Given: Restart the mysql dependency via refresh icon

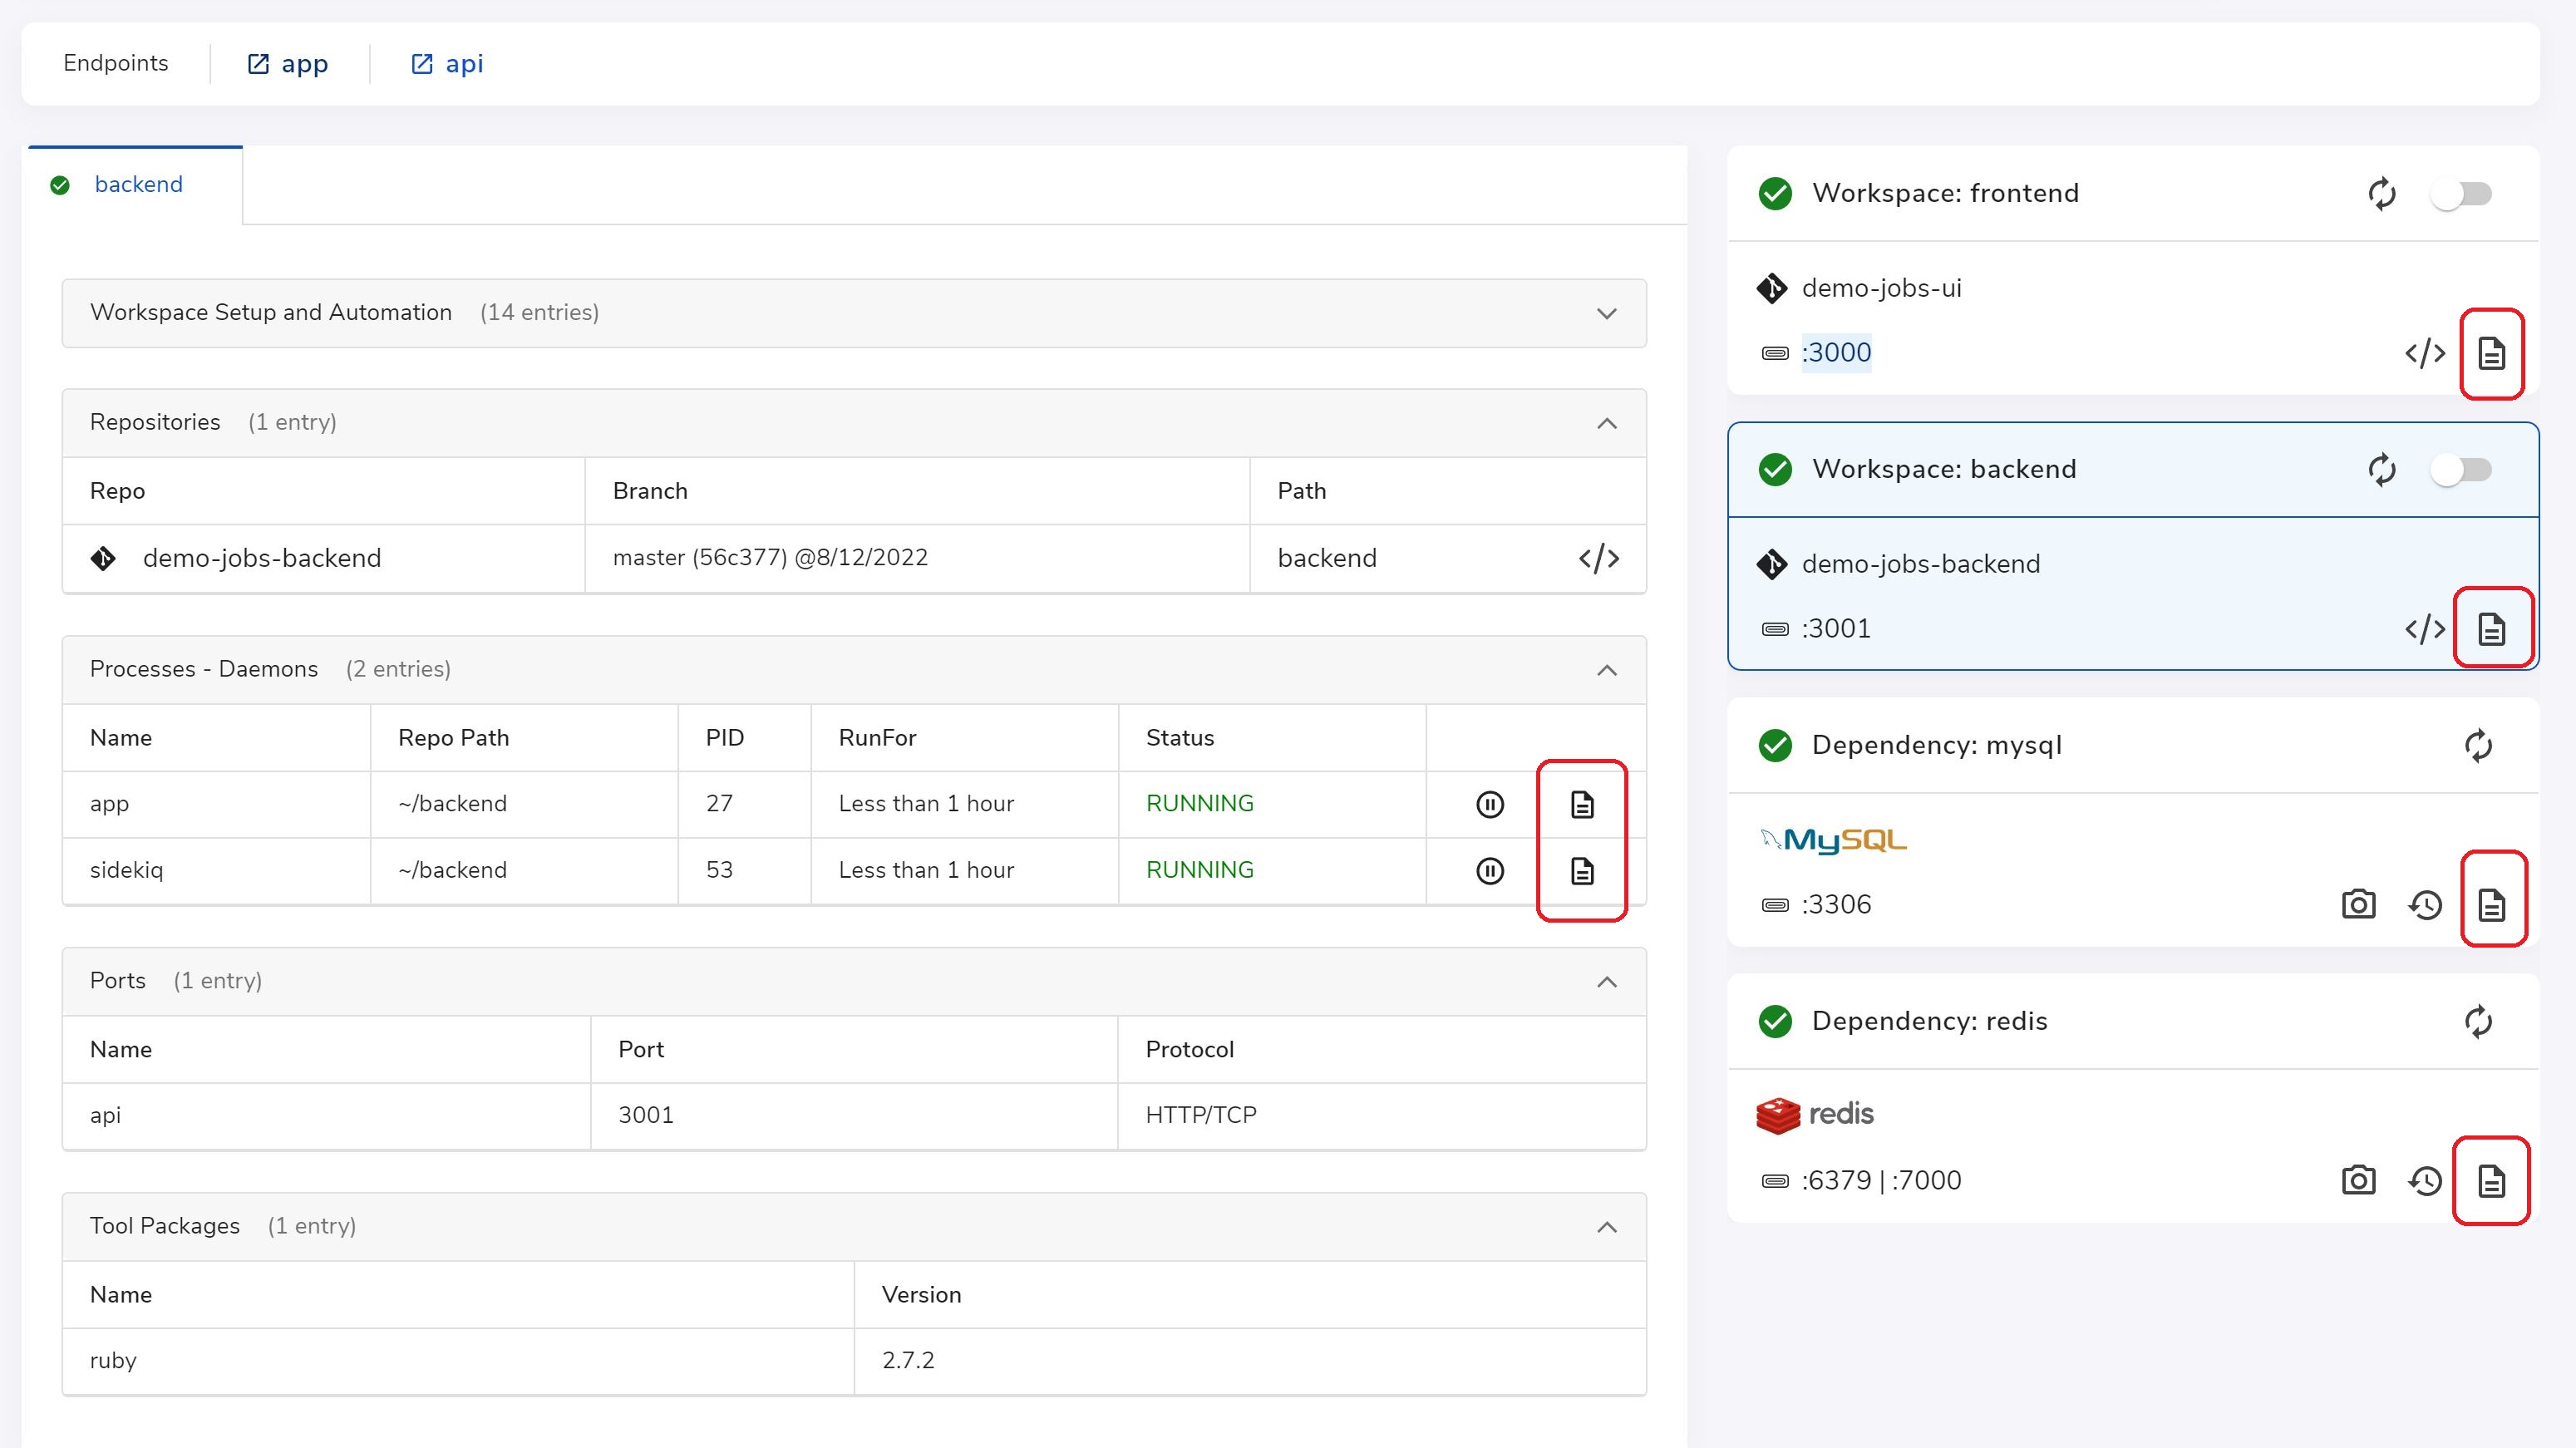Looking at the screenshot, I should click(2477, 746).
